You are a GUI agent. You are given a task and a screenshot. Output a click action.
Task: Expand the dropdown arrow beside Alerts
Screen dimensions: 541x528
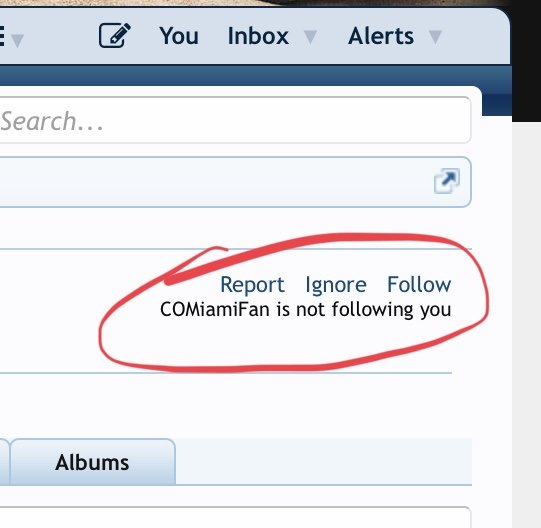click(435, 37)
